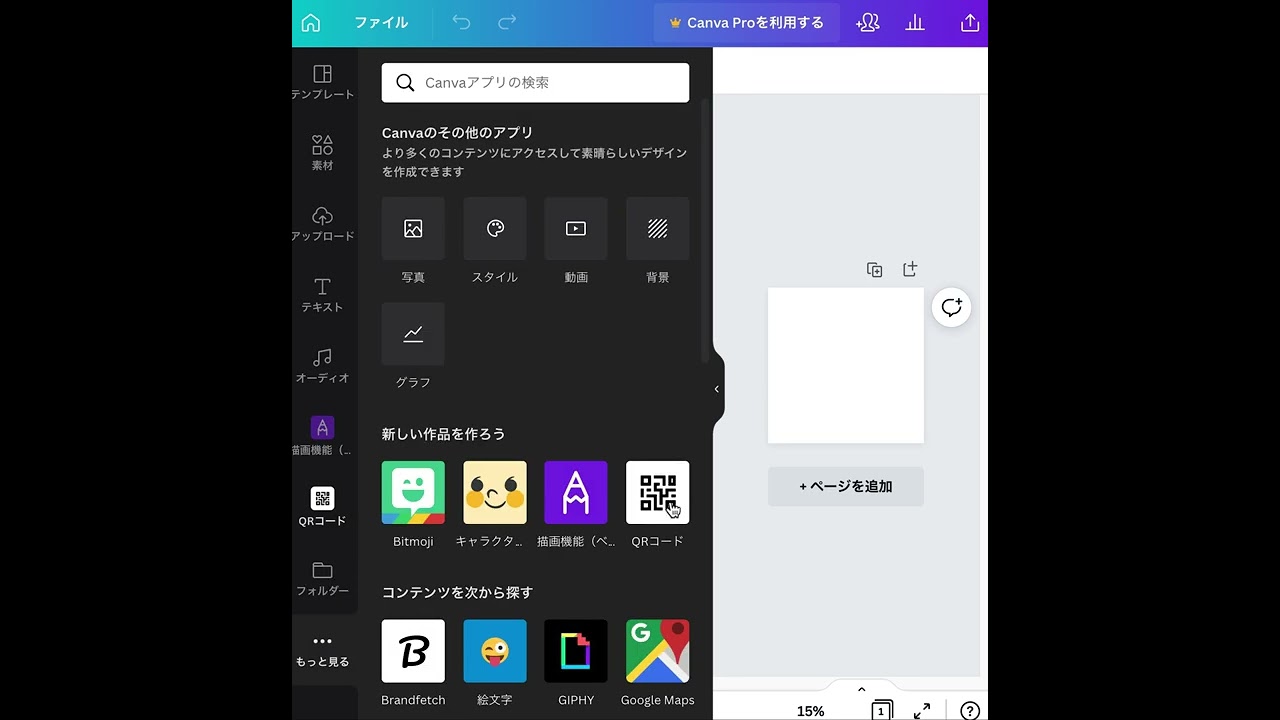Open the 素材 sidebar tab
The height and width of the screenshot is (720, 1280).
[322, 153]
